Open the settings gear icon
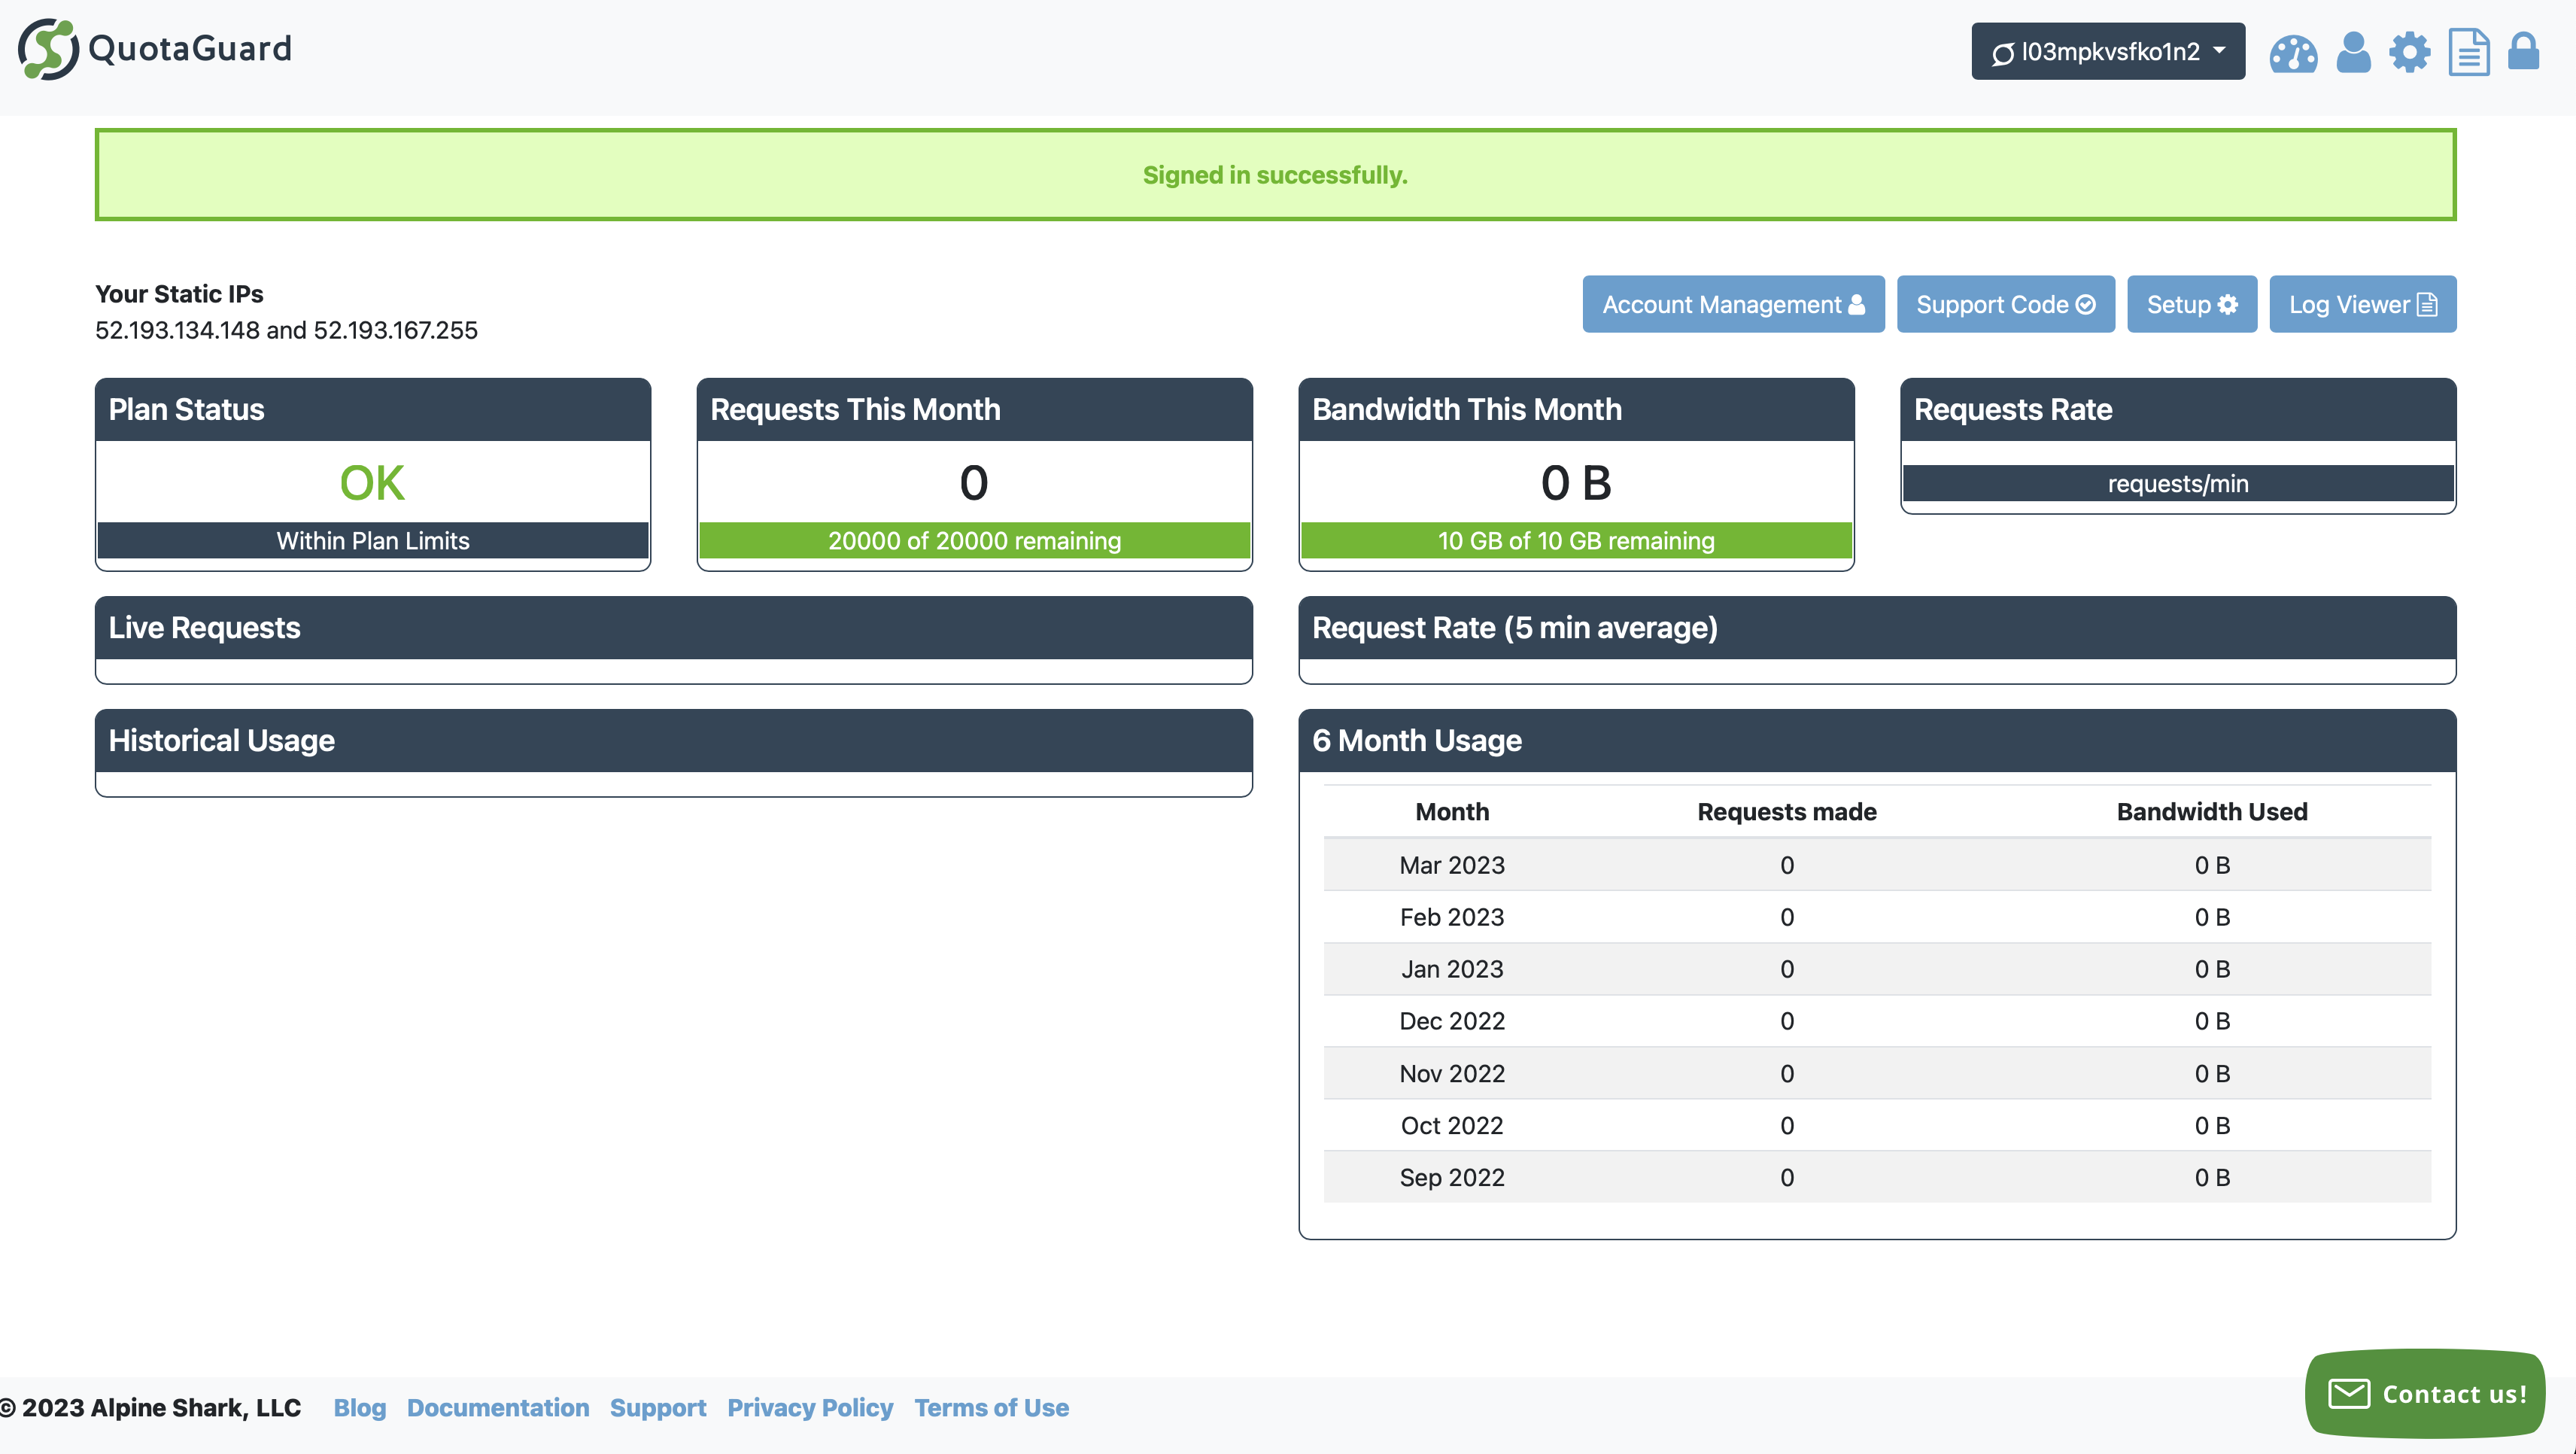The height and width of the screenshot is (1454, 2576). 2409,52
